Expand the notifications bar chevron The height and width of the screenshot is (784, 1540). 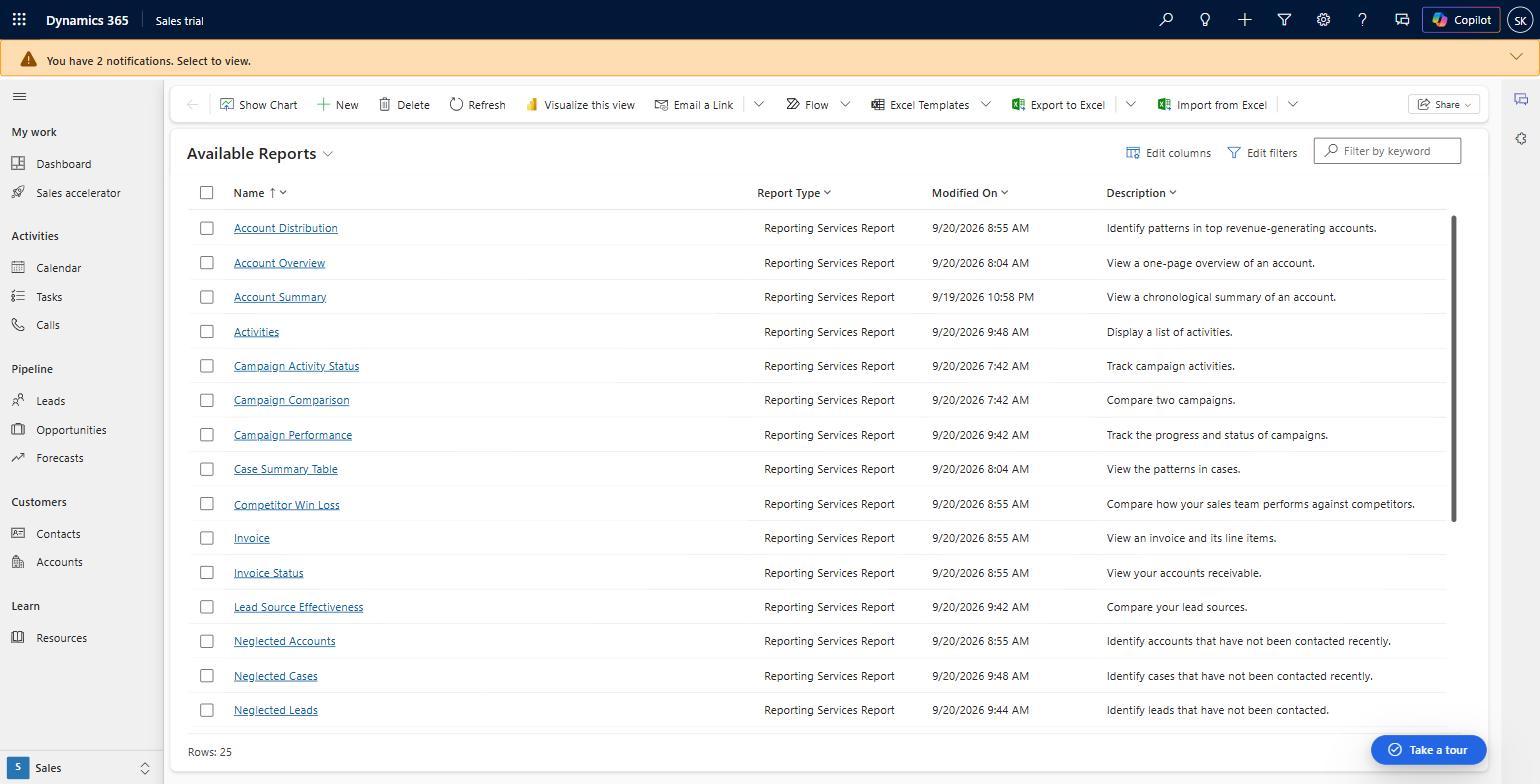(1517, 58)
